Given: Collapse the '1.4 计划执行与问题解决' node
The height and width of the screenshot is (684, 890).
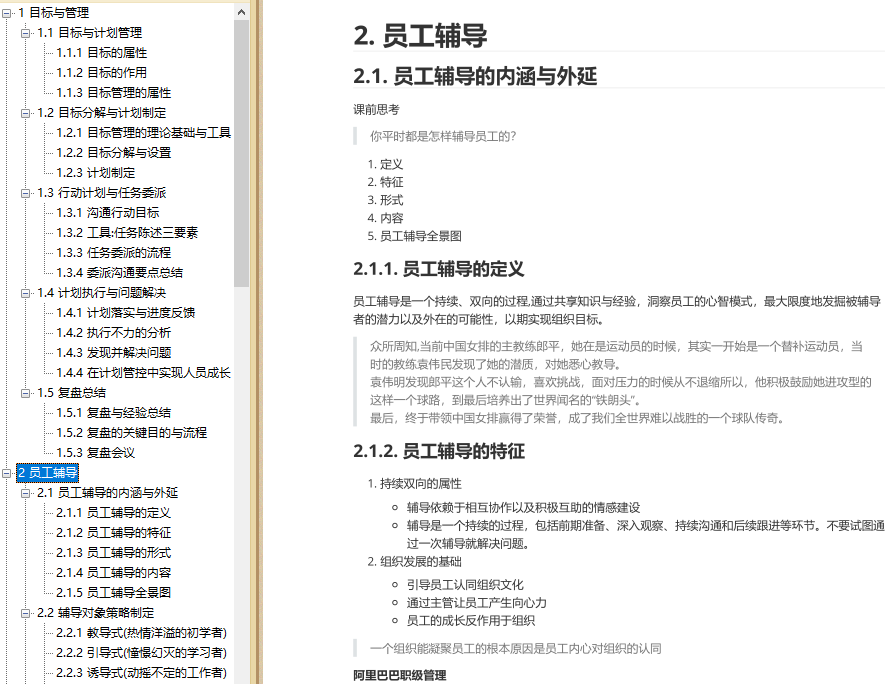Looking at the screenshot, I should (25, 293).
